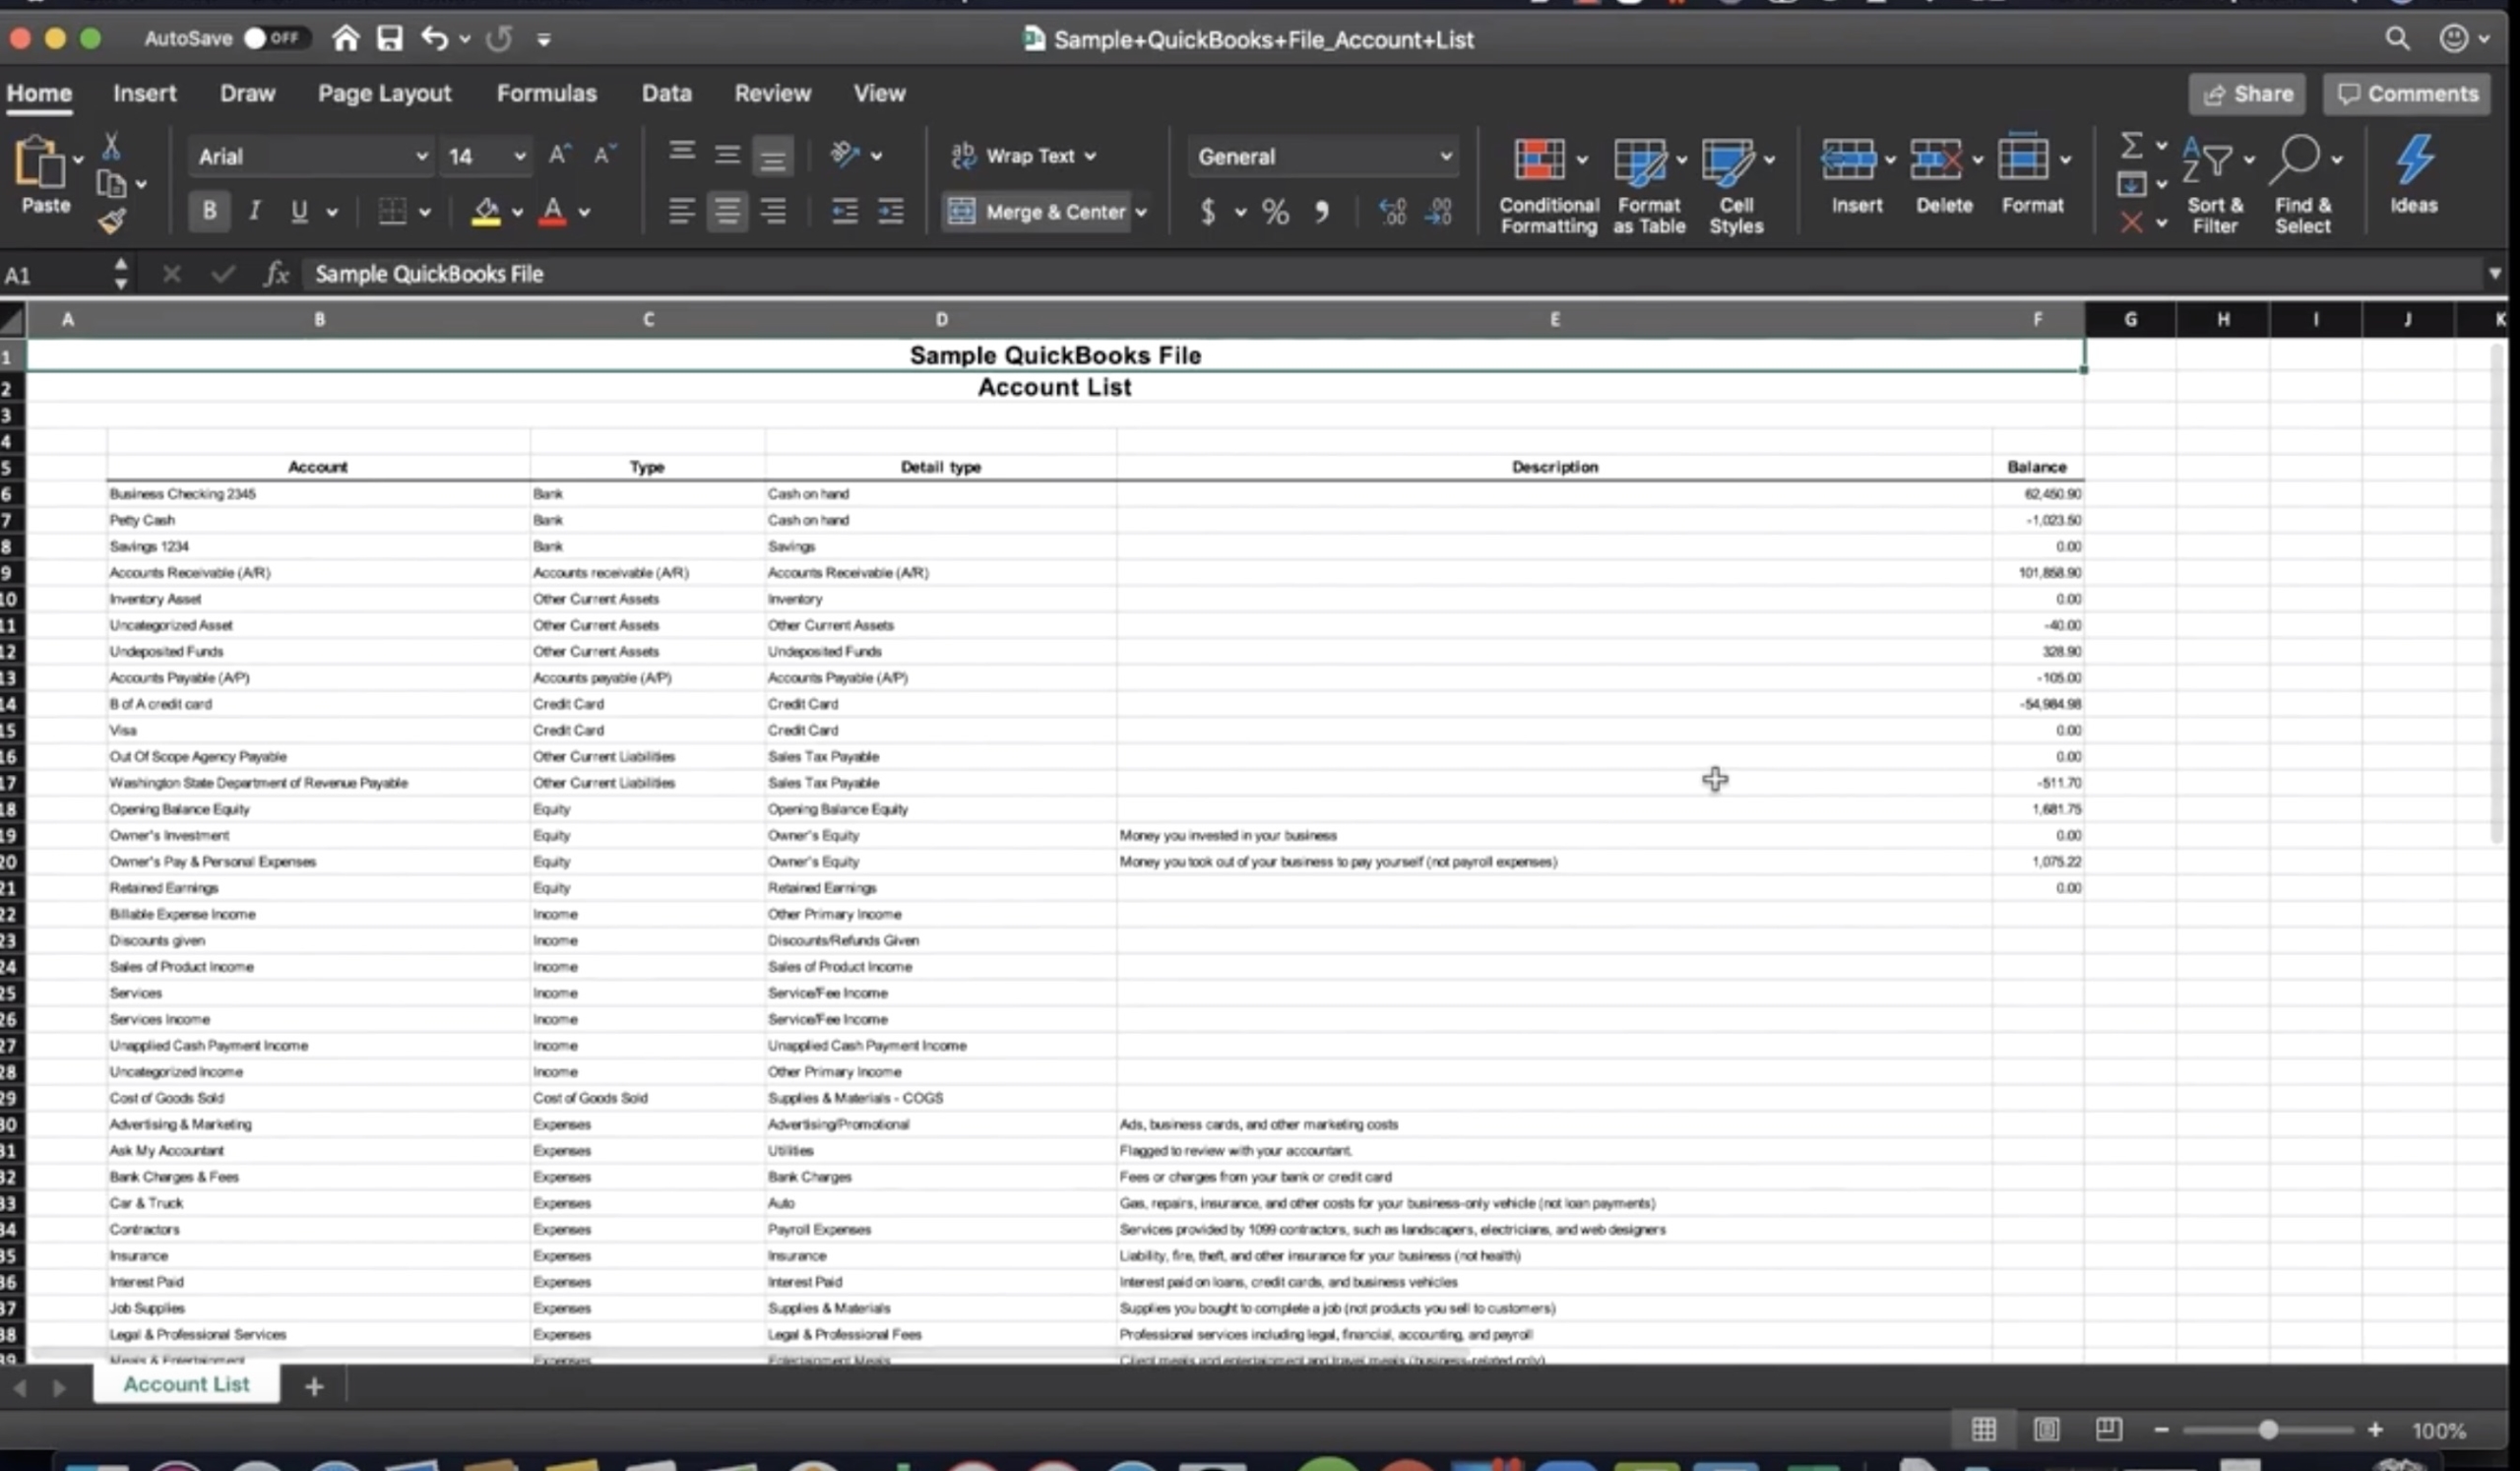Click the Redo arrow icon
The width and height of the screenshot is (2520, 1471).
[x=499, y=38]
